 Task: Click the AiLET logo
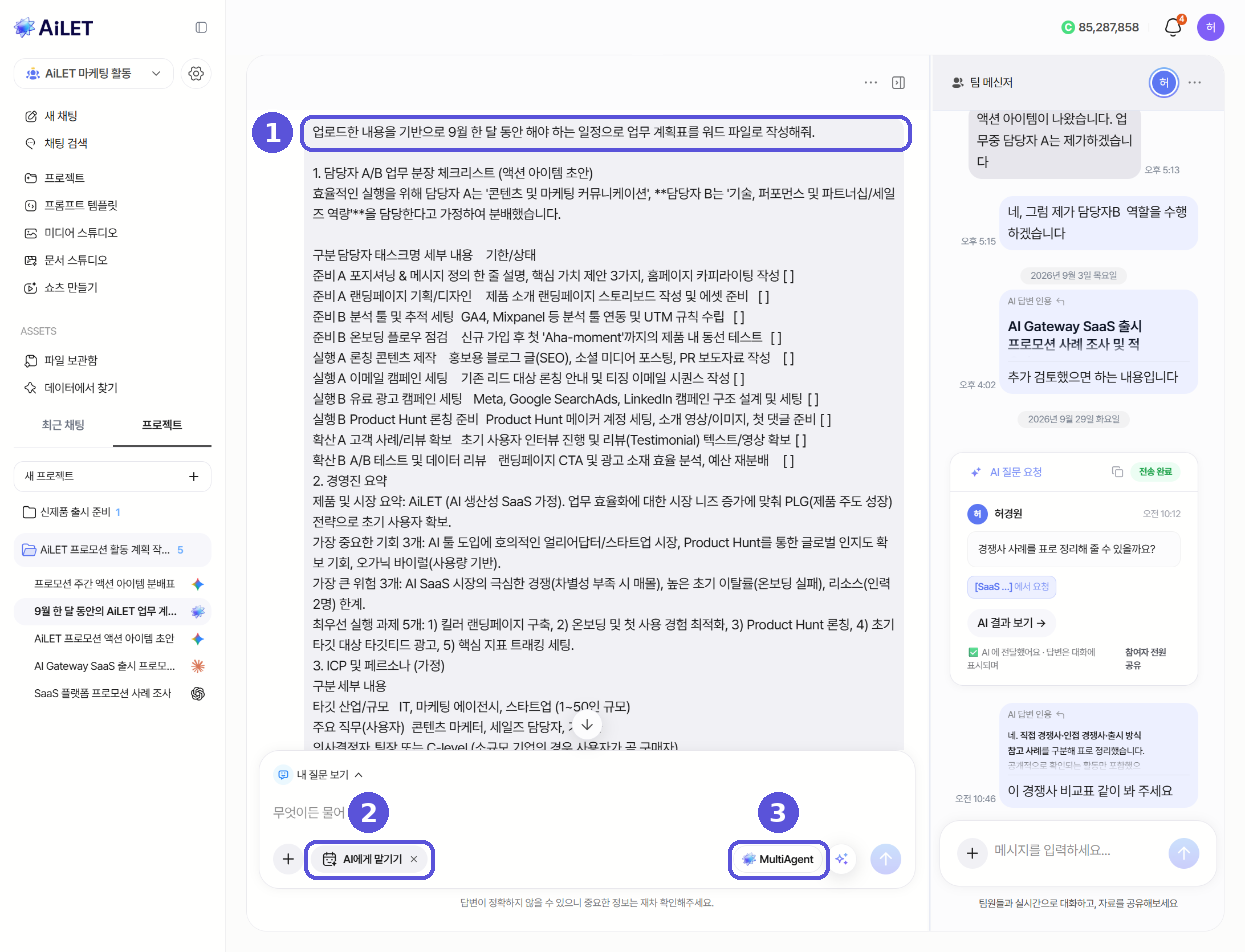coord(54,28)
